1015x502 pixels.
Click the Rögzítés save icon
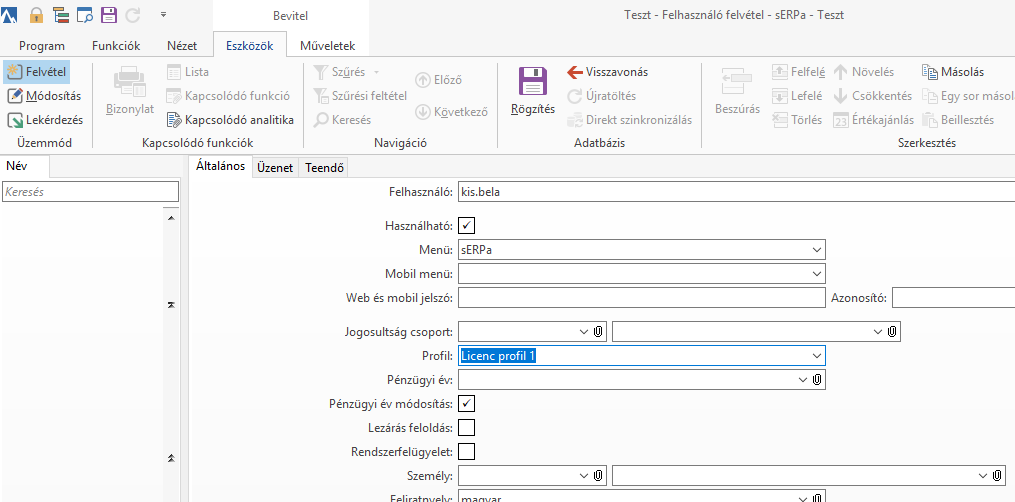point(532,83)
